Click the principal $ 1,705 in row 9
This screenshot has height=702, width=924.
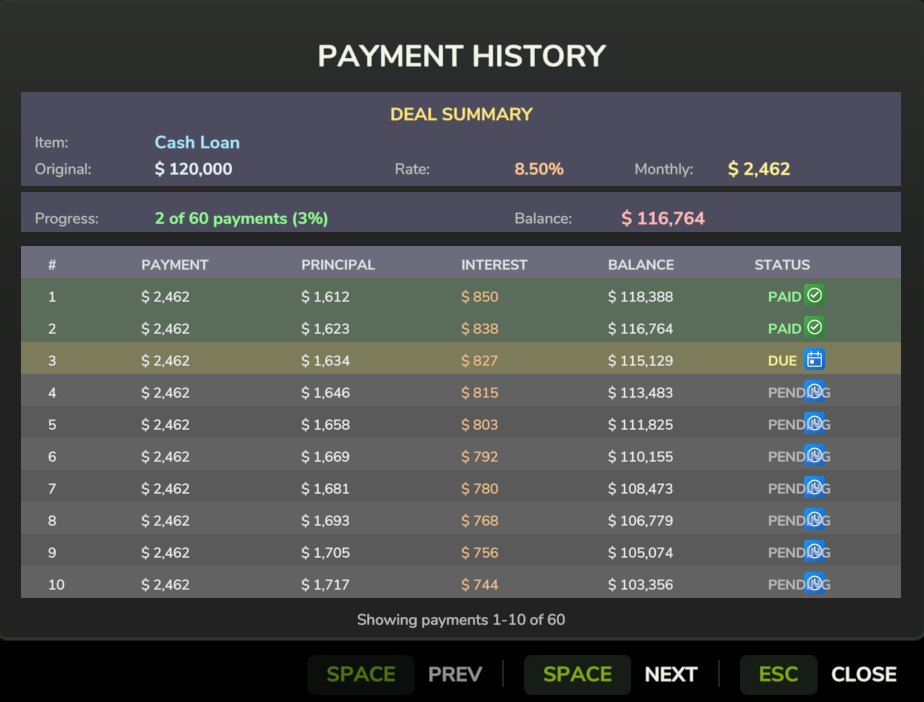pos(325,553)
